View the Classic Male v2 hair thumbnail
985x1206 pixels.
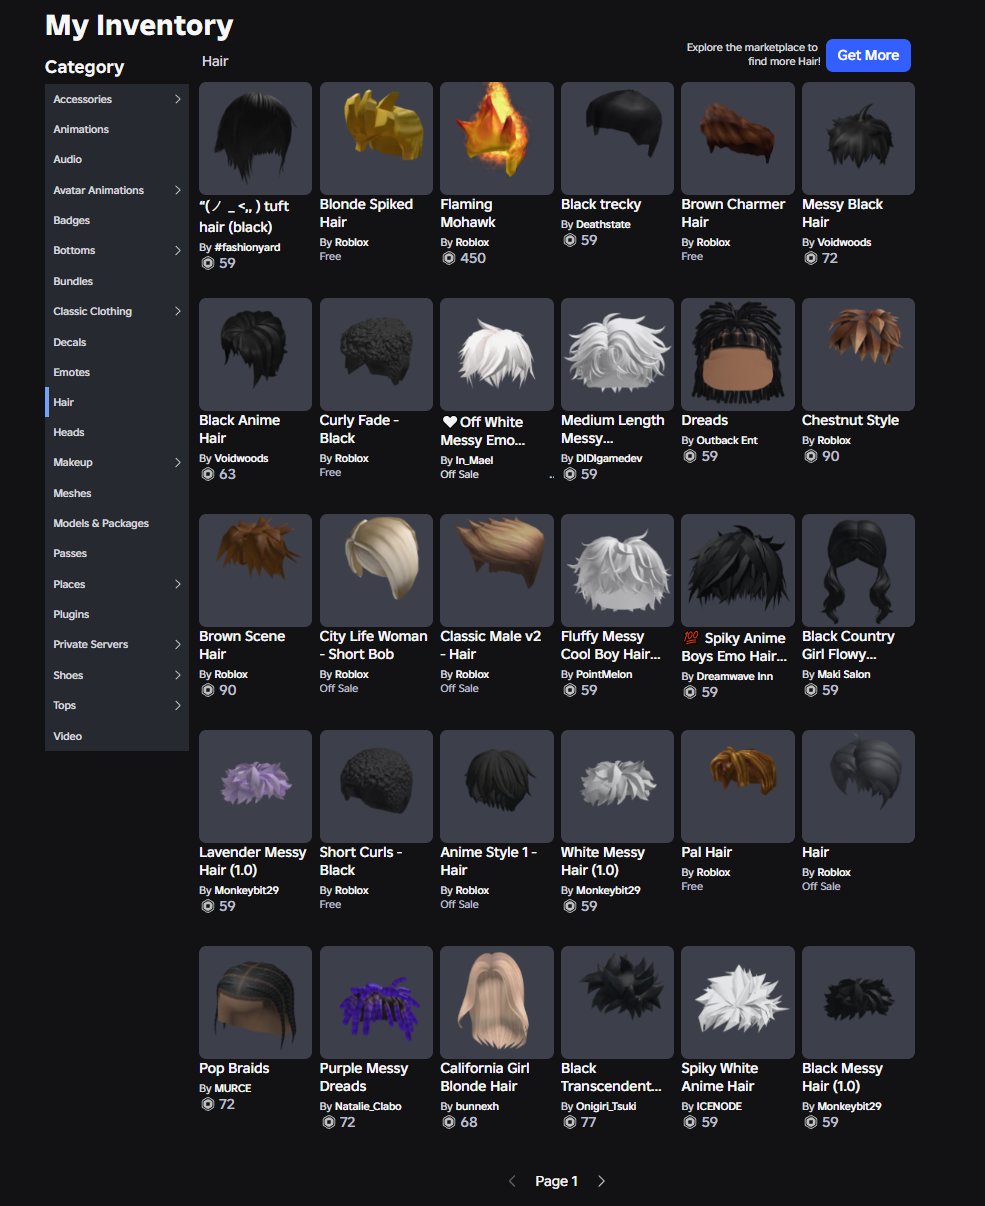[497, 570]
